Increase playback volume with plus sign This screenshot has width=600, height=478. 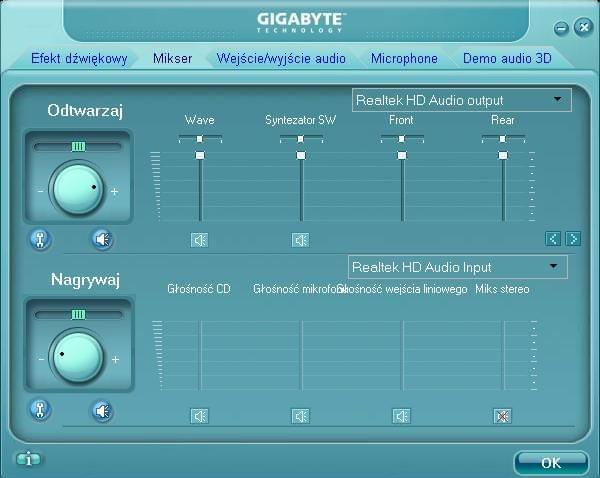(x=114, y=191)
